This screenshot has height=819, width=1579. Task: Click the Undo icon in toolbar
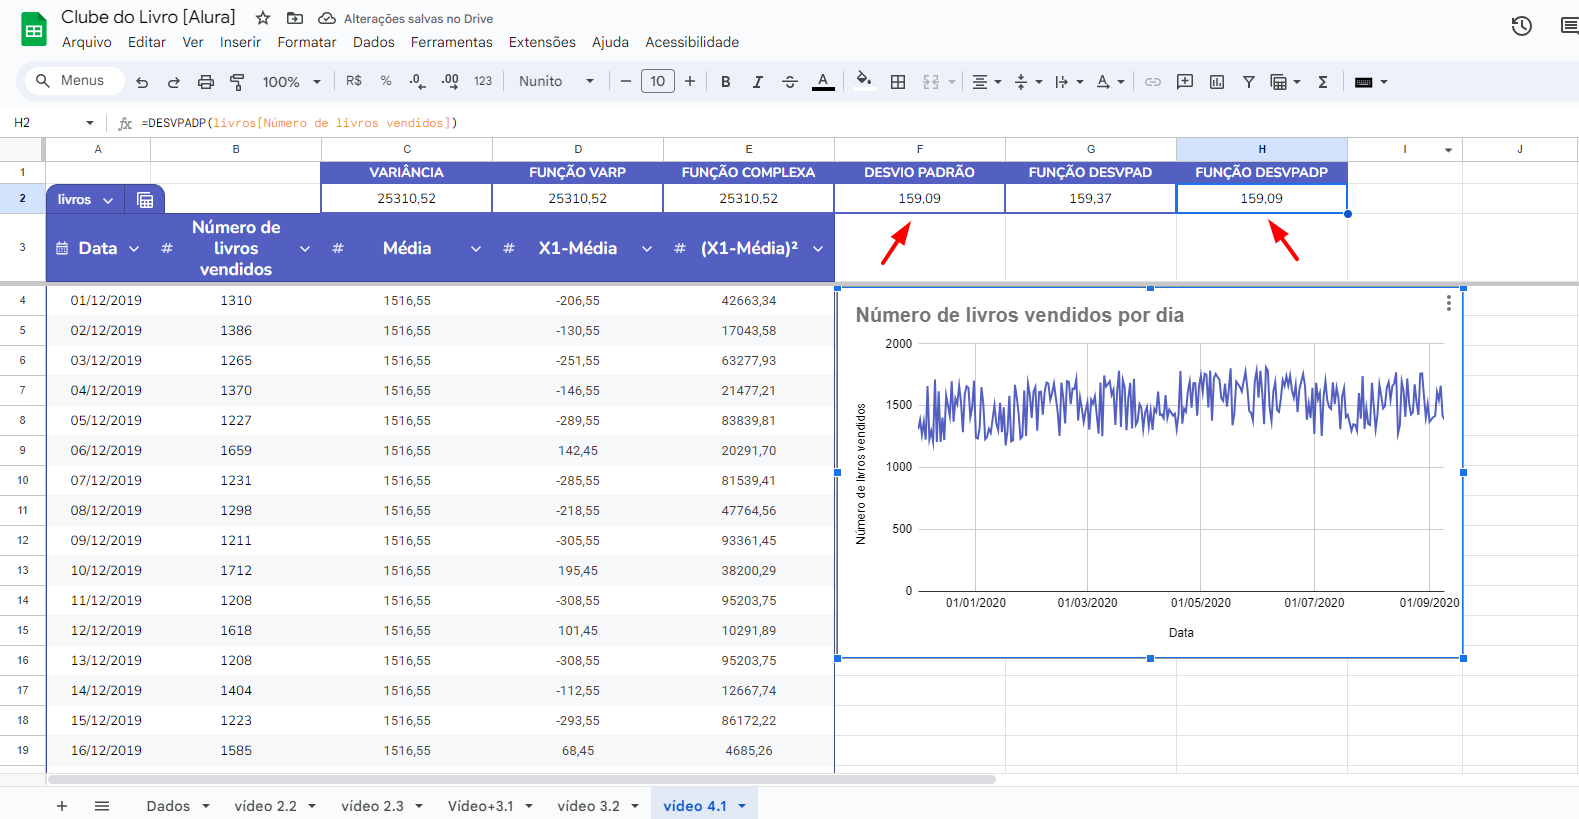(x=142, y=82)
